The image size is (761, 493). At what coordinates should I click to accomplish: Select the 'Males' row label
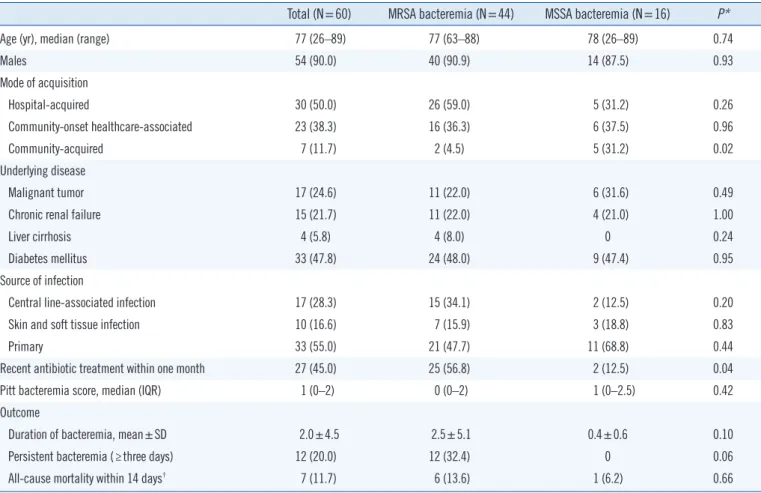coord(13,61)
